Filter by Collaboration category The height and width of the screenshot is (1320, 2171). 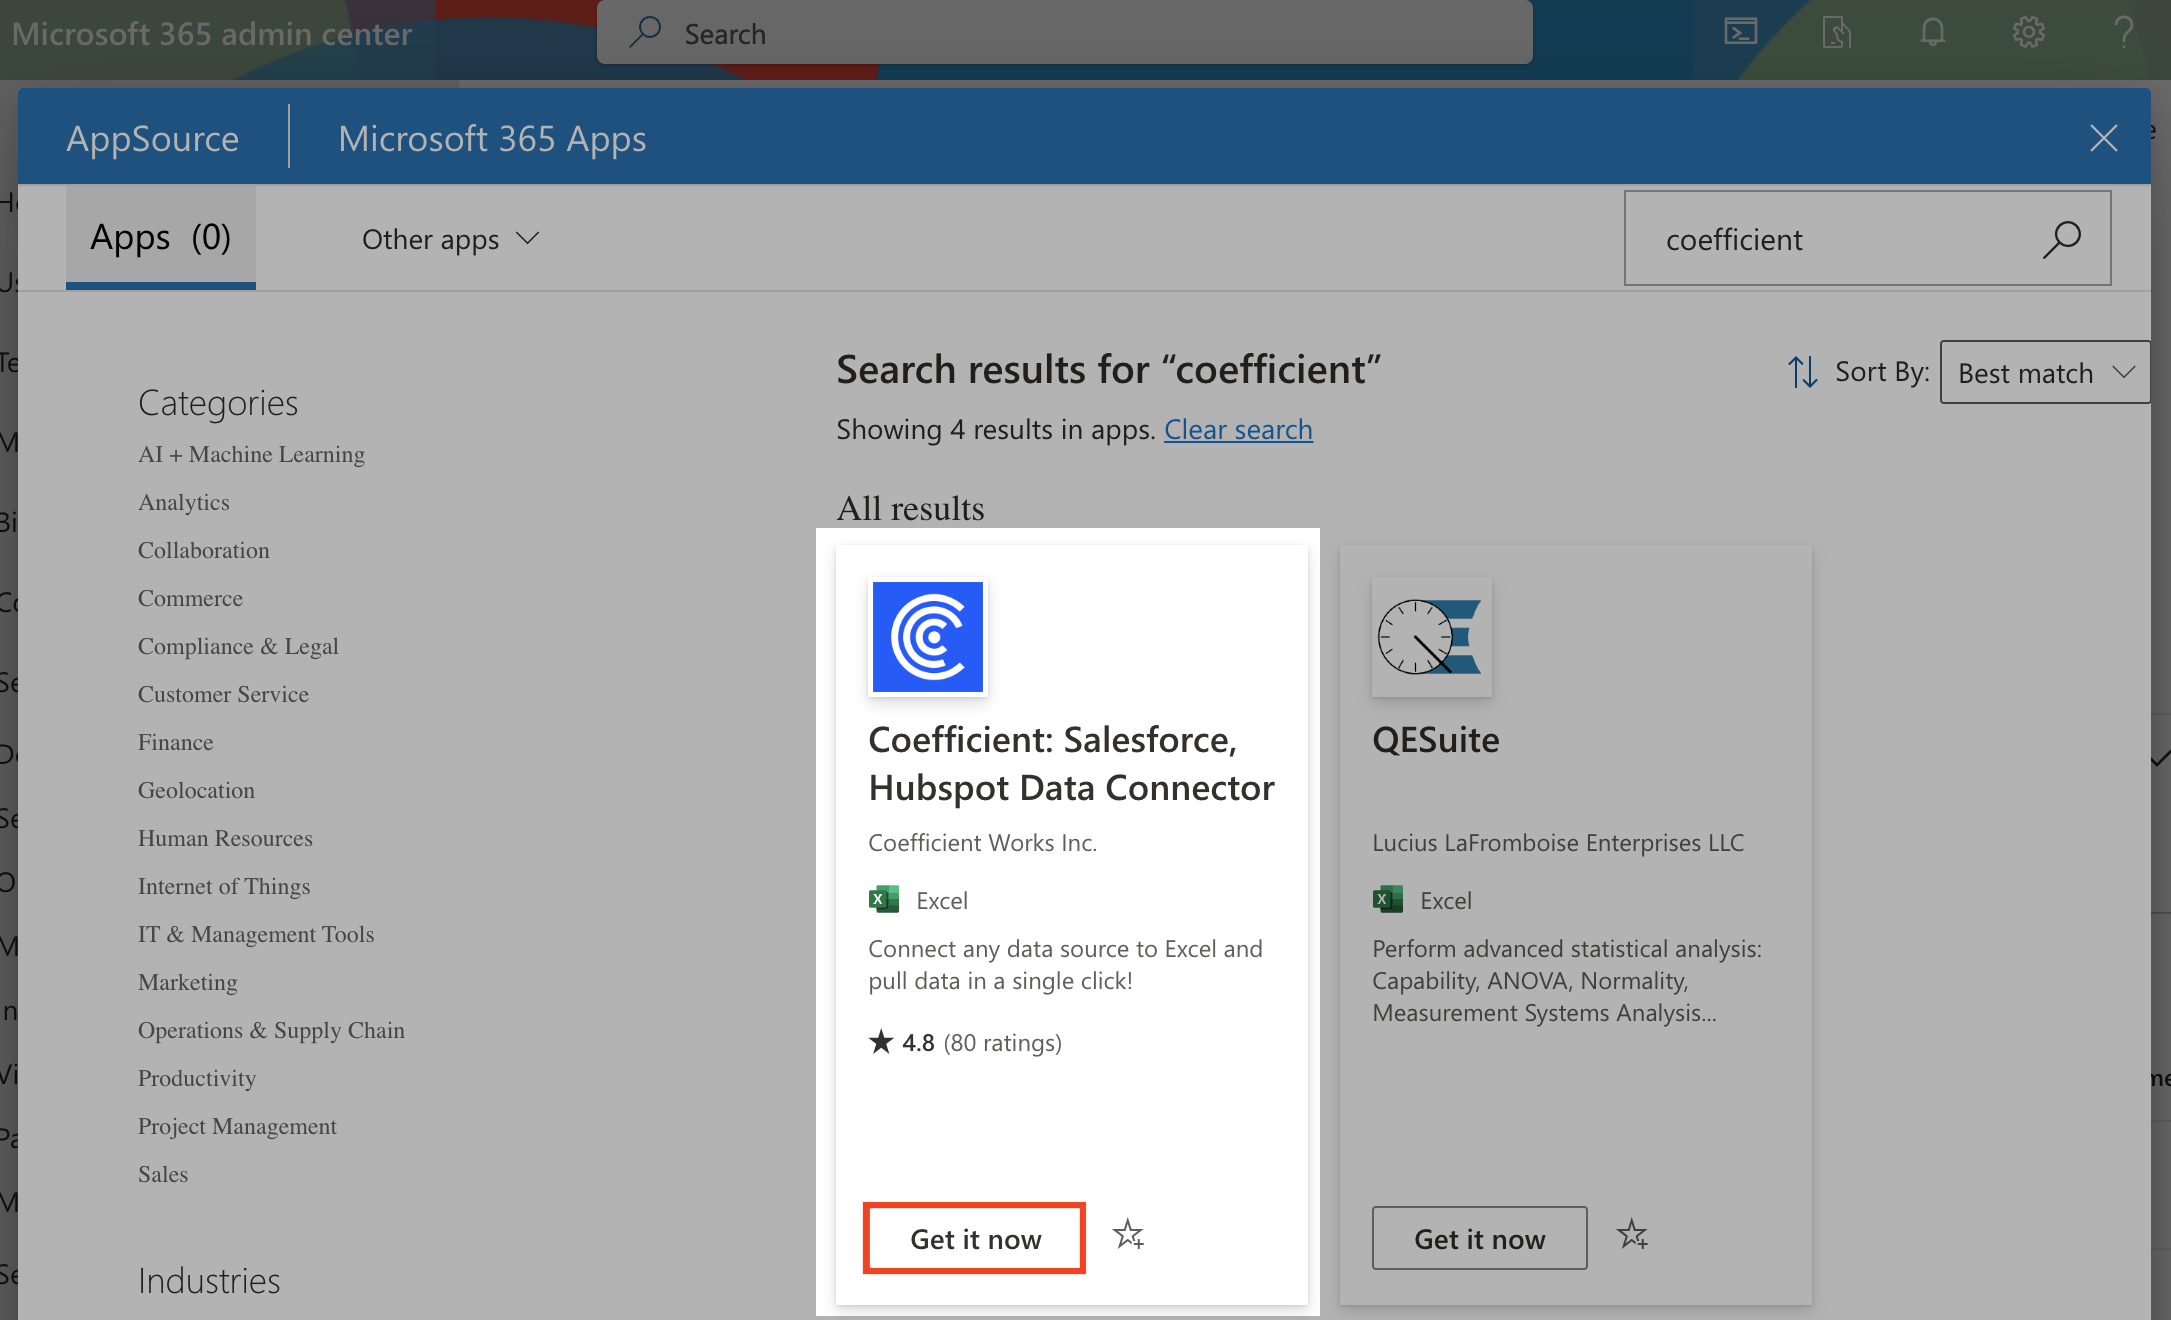coord(204,550)
